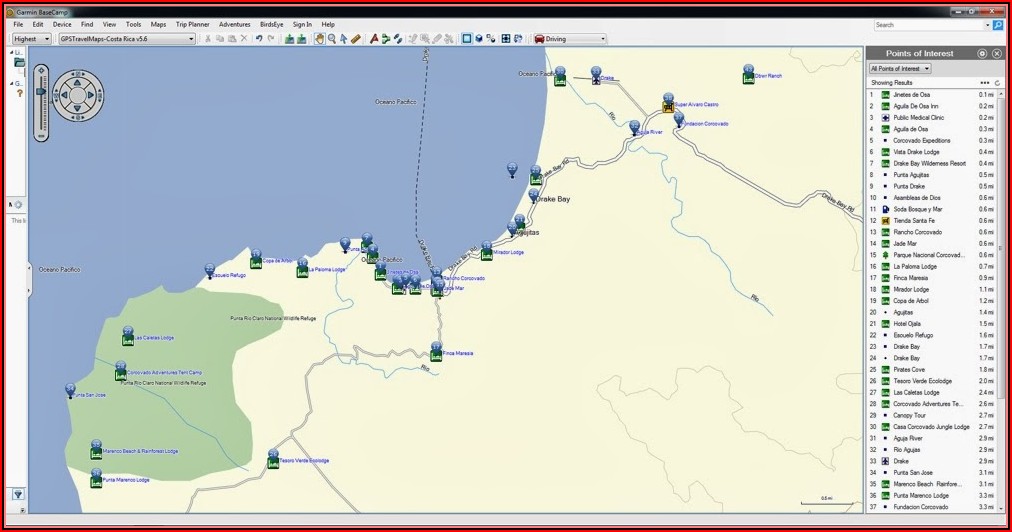1012x532 pixels.
Task: Select Public Medical Clinic result
Action: coord(918,117)
